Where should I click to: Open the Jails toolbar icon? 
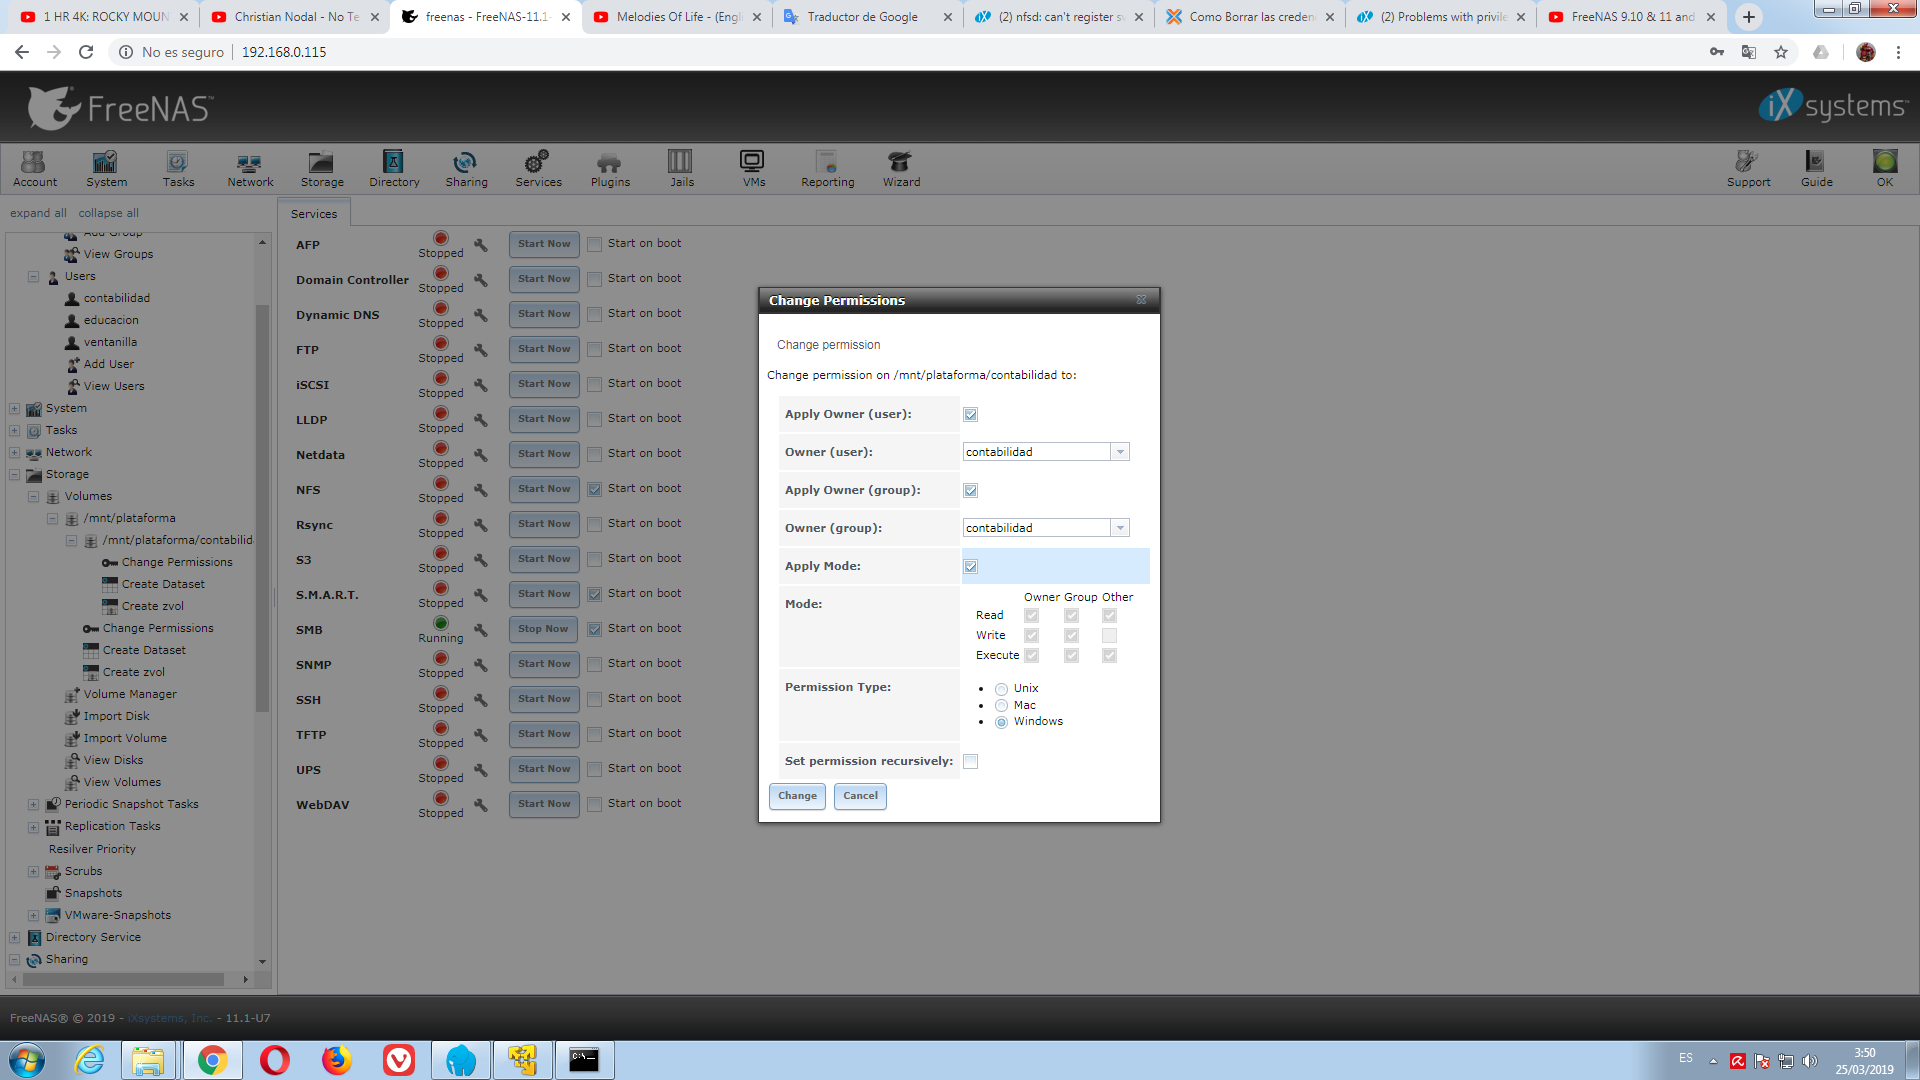[681, 168]
